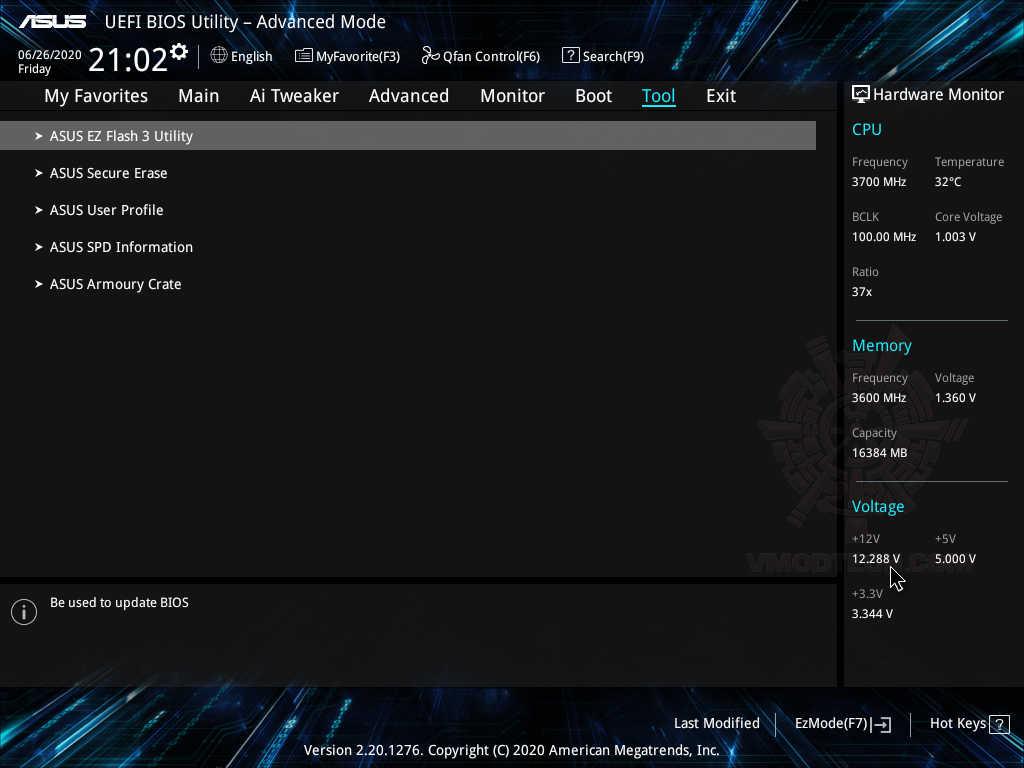Click the 06/26/2020 date

50,55
